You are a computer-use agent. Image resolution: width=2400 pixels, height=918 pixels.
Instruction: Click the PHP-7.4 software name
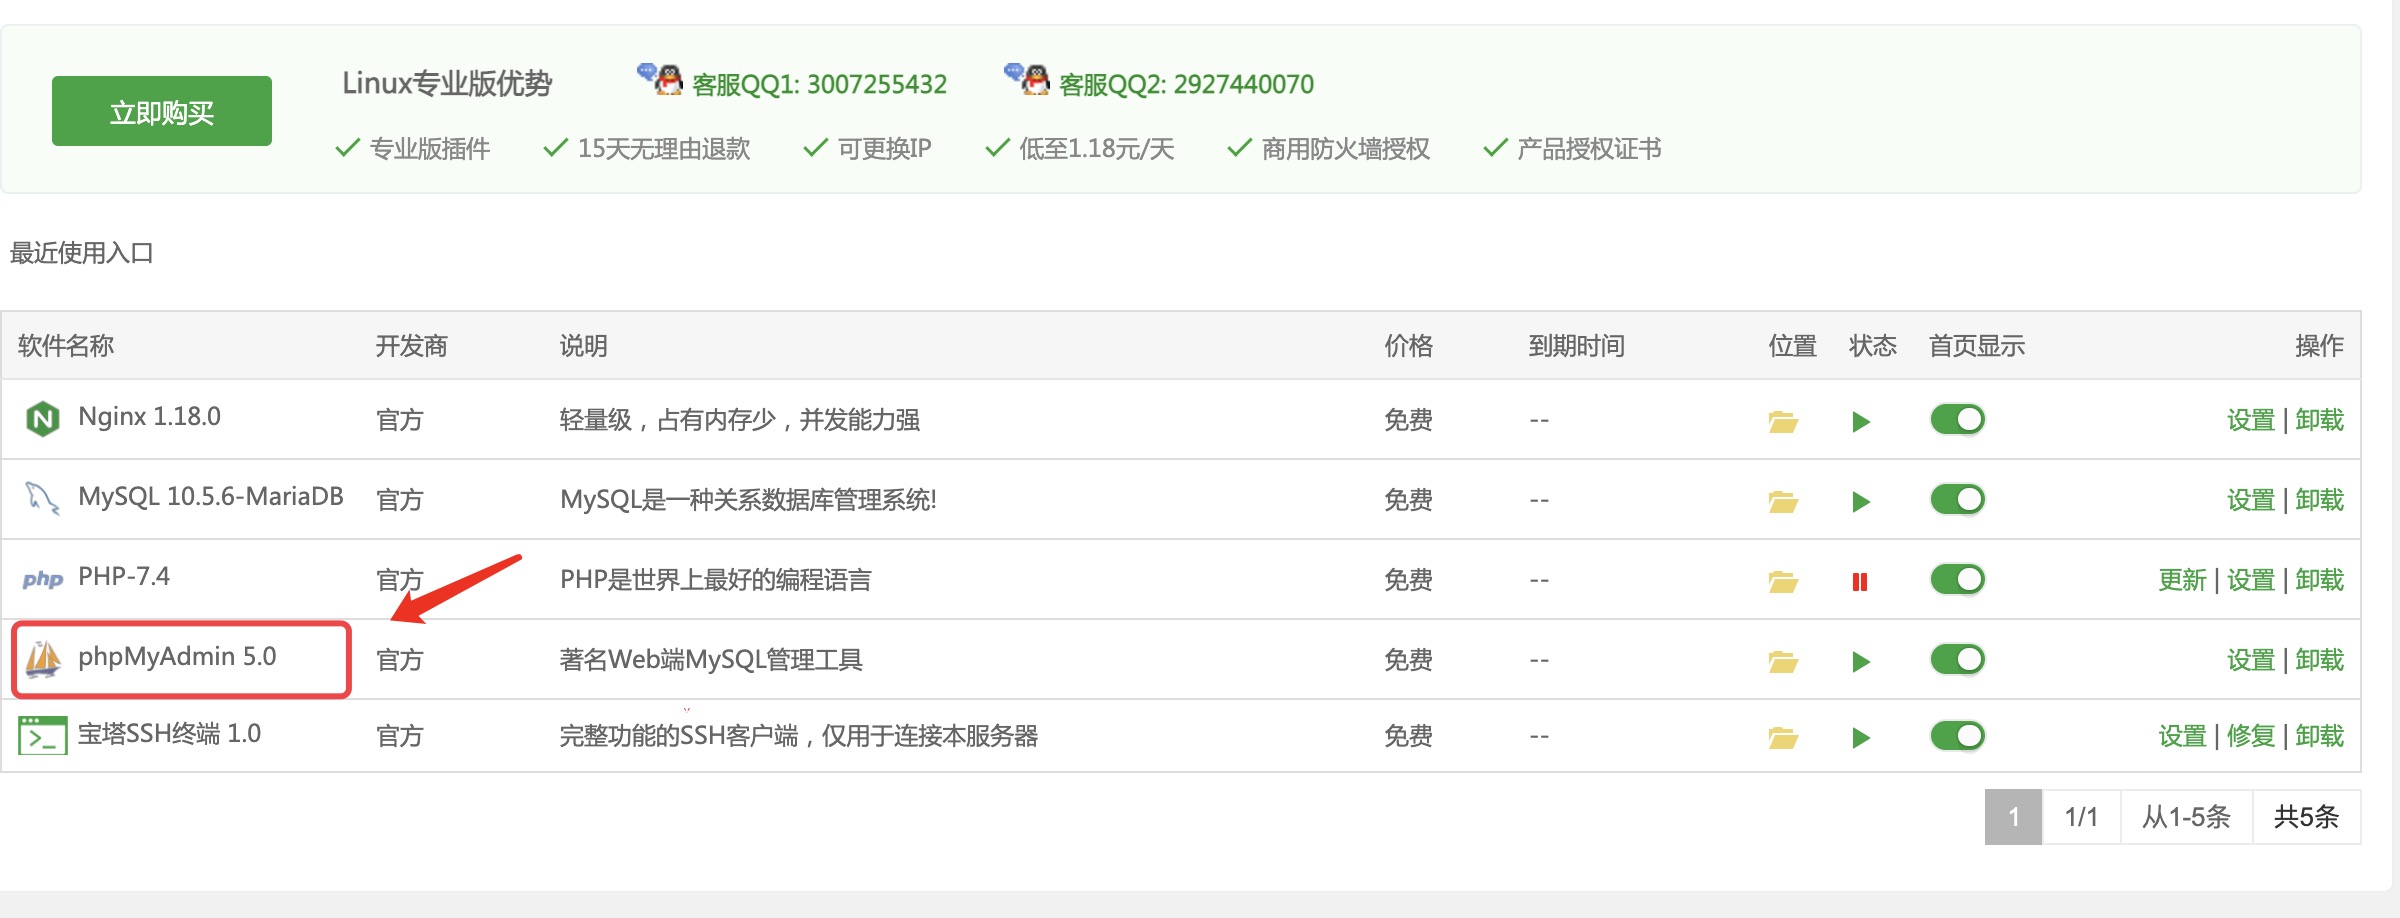[124, 576]
